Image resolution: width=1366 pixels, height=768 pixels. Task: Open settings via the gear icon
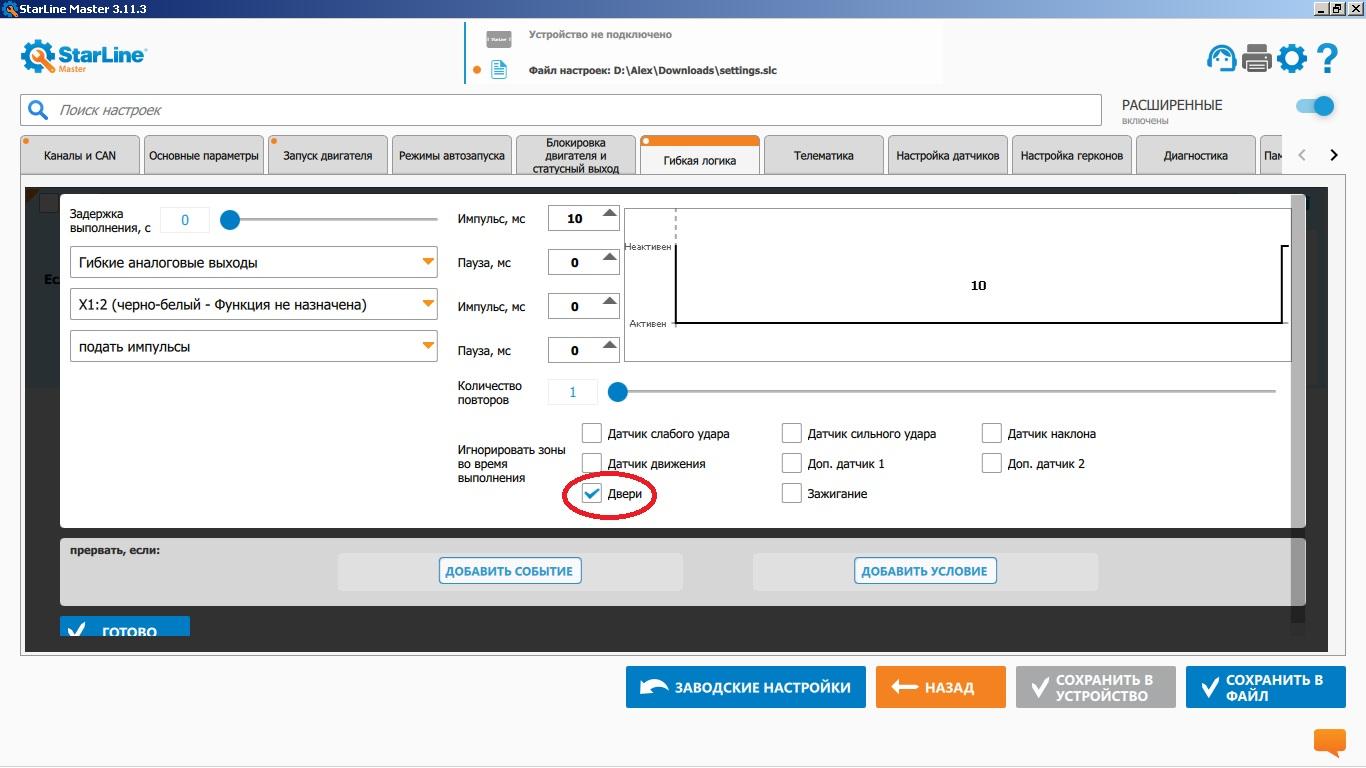click(x=1291, y=58)
